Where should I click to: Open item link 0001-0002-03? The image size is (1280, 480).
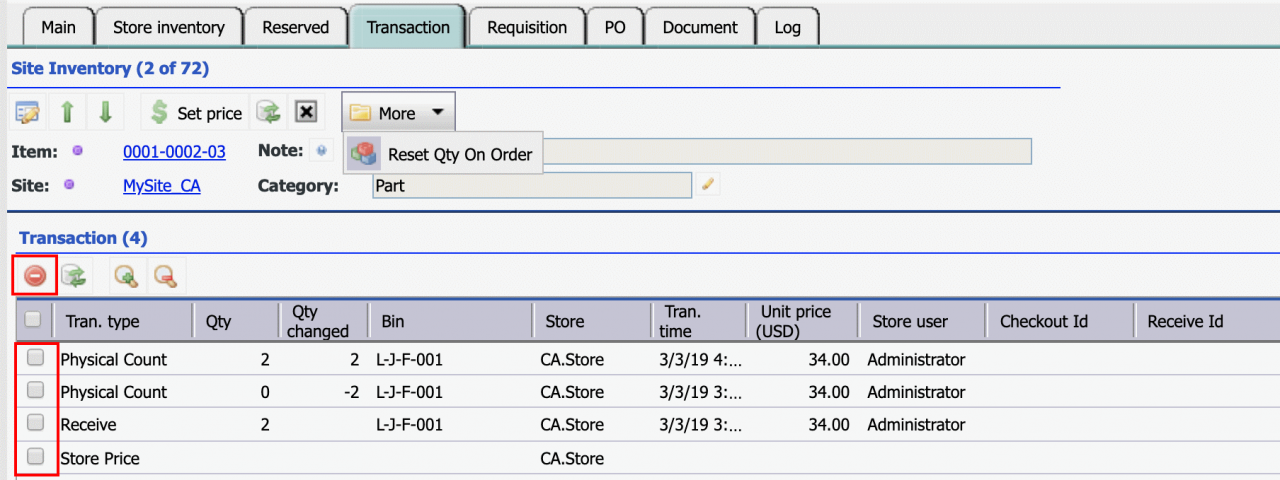(174, 152)
